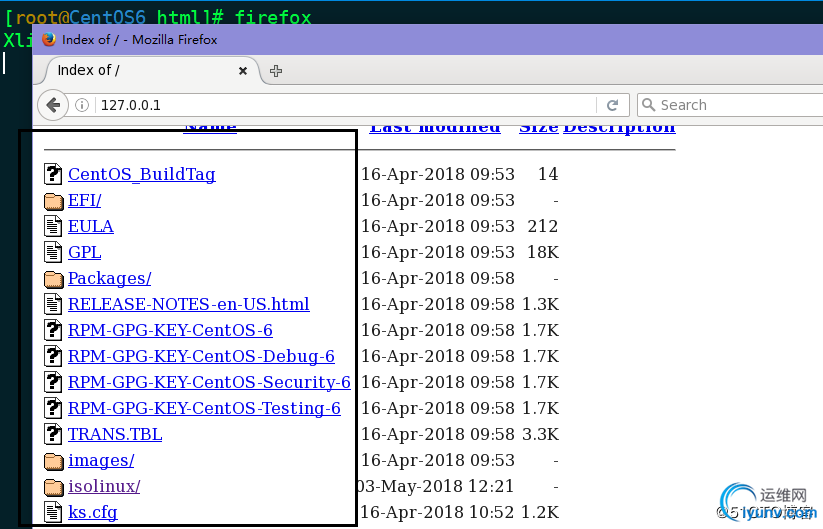Viewport: 823px width, 529px height.
Task: Click the date '03-May-2018 12:21'
Action: pos(436,486)
